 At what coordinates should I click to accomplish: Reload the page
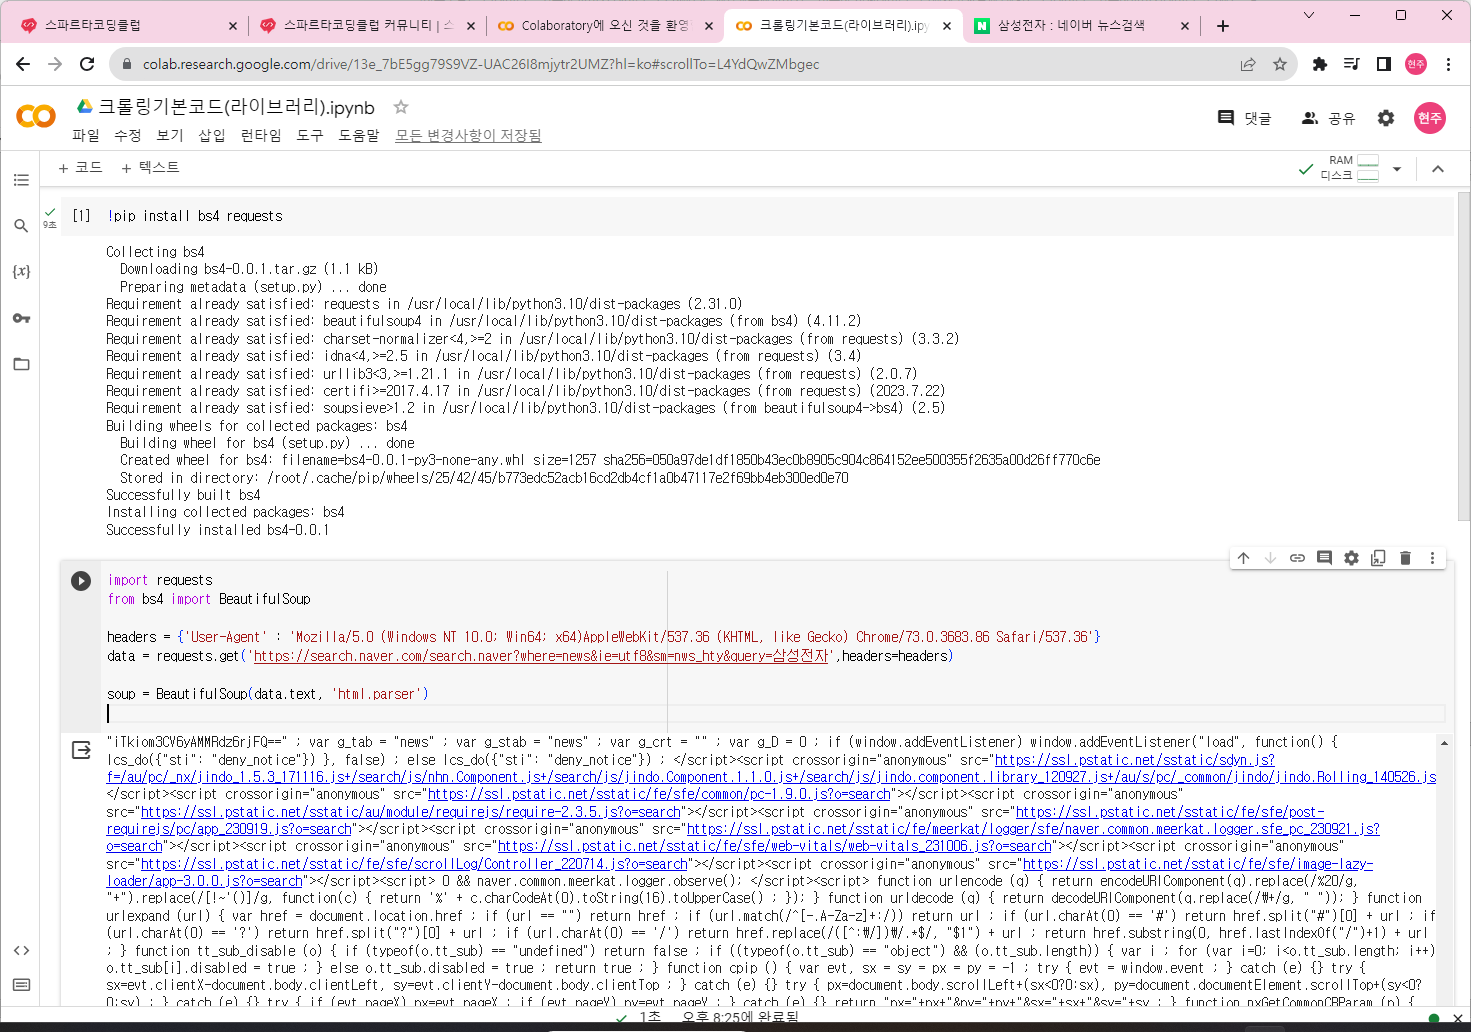(87, 64)
